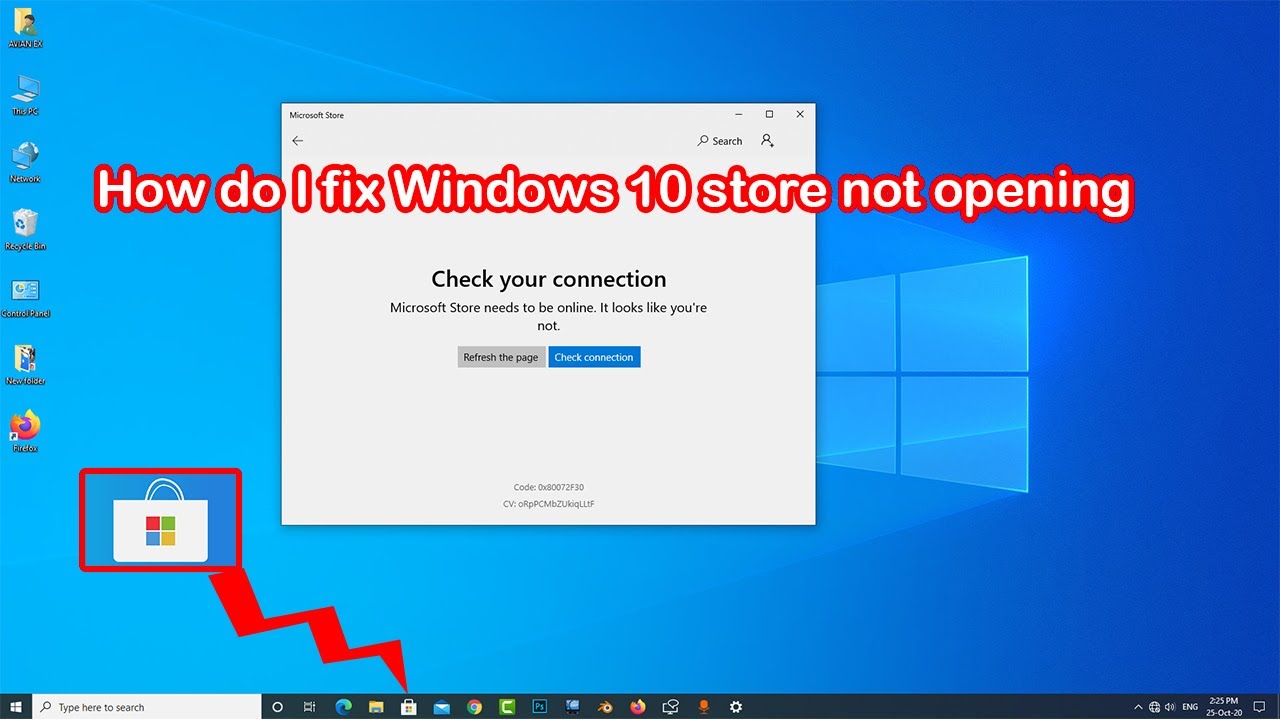This screenshot has width=1280, height=720.
Task: Launch Google Chrome from the taskbar
Action: (474, 707)
